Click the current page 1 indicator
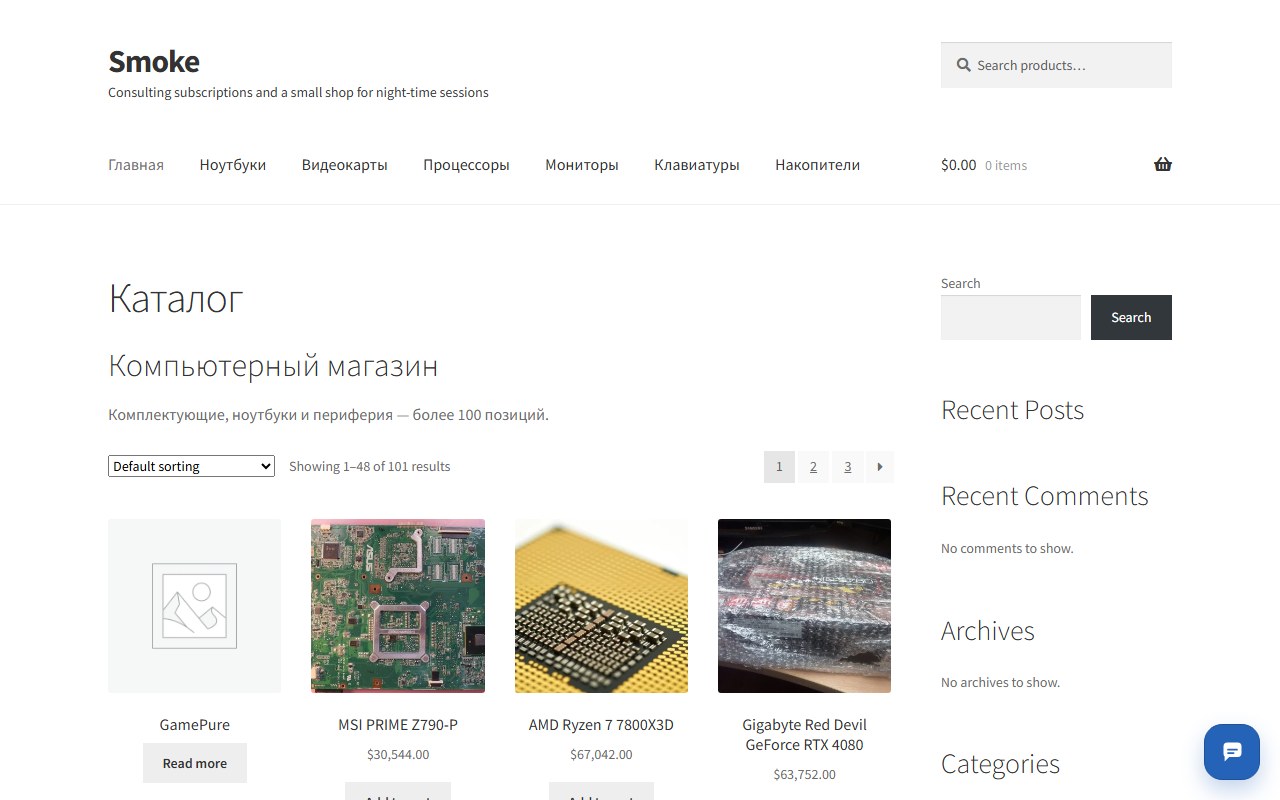1280x800 pixels. coord(779,467)
